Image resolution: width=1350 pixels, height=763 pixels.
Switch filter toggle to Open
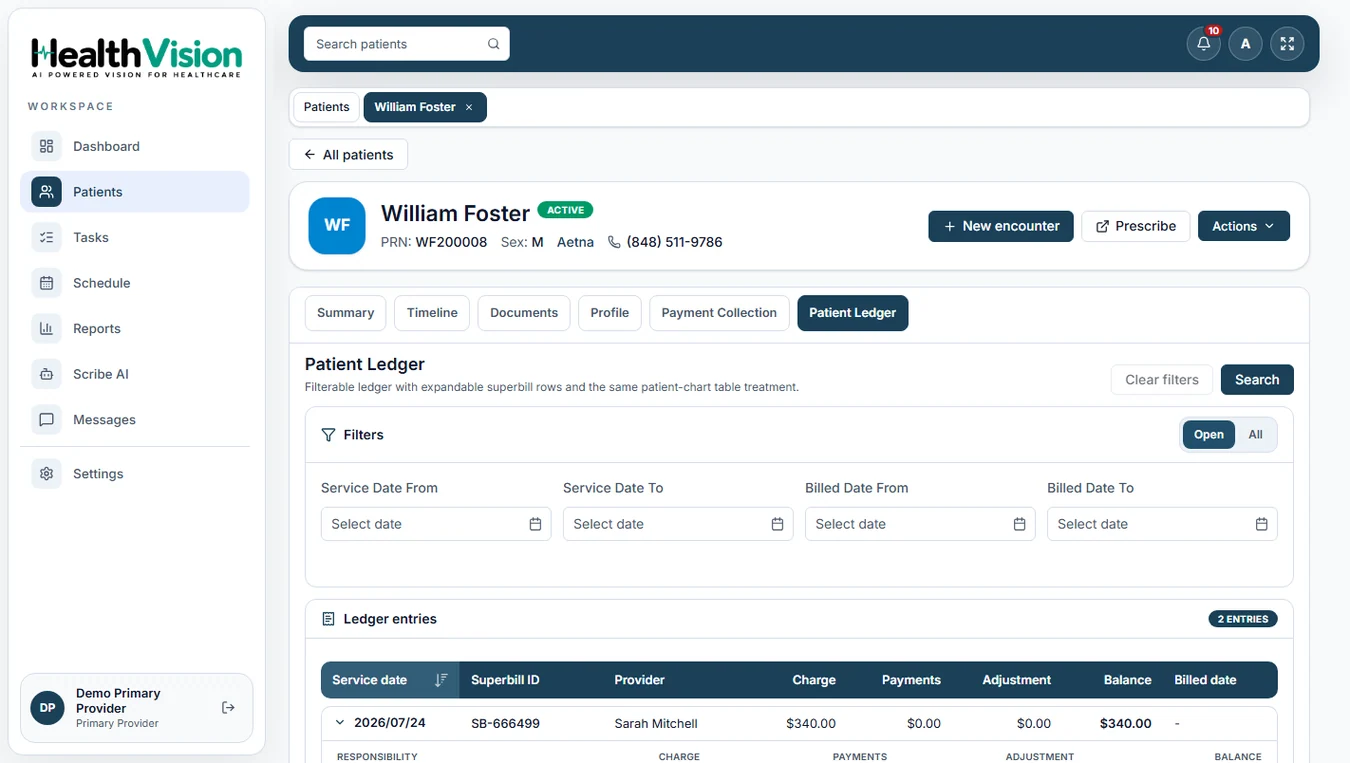tap(1208, 435)
